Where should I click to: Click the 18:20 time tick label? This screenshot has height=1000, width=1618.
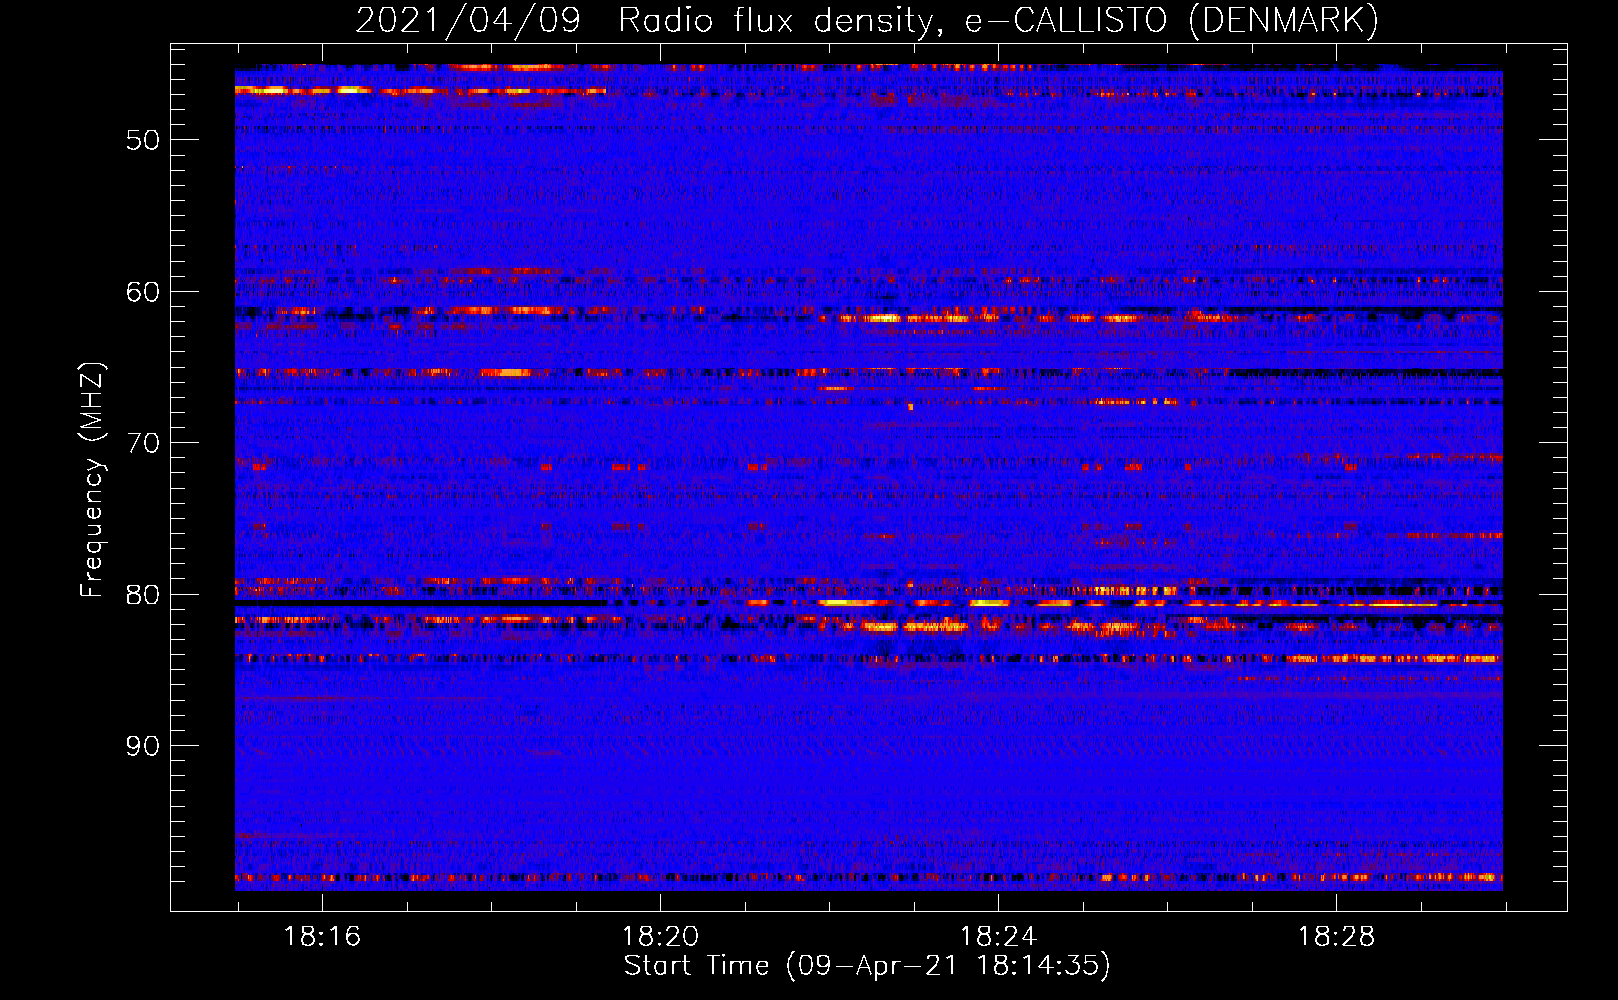(x=660, y=936)
